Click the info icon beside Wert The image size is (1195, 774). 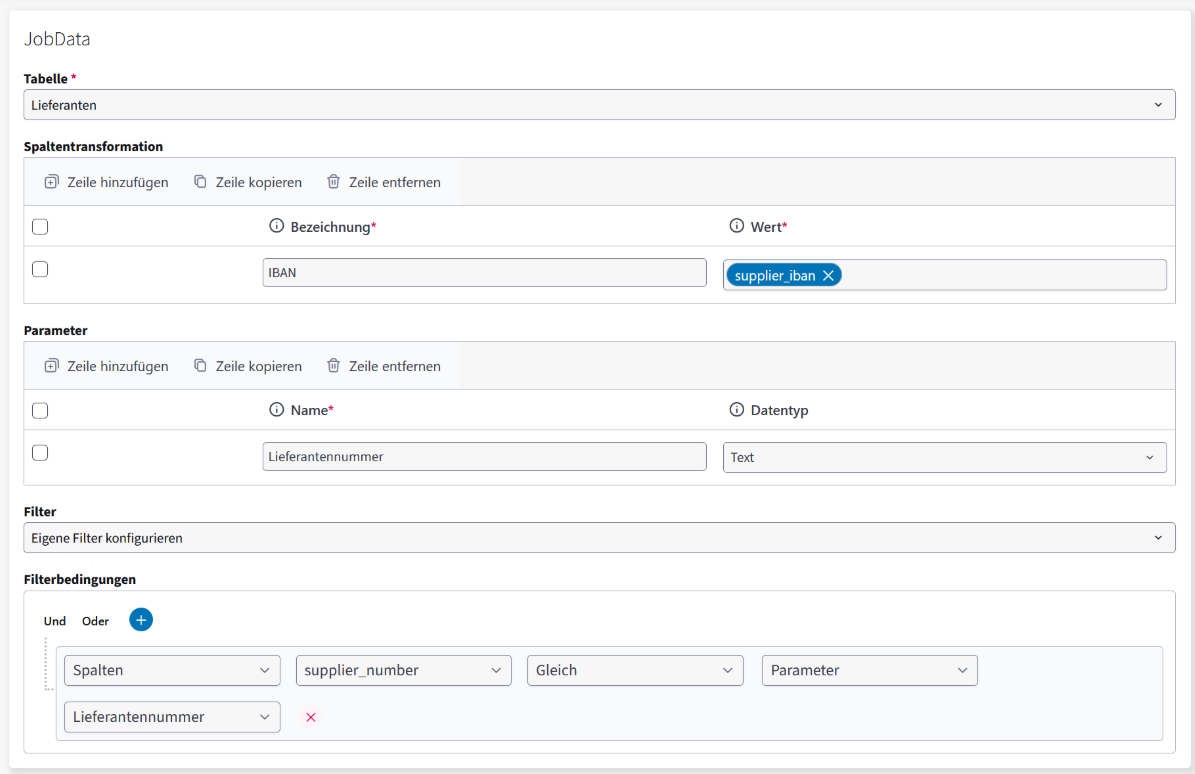(736, 226)
